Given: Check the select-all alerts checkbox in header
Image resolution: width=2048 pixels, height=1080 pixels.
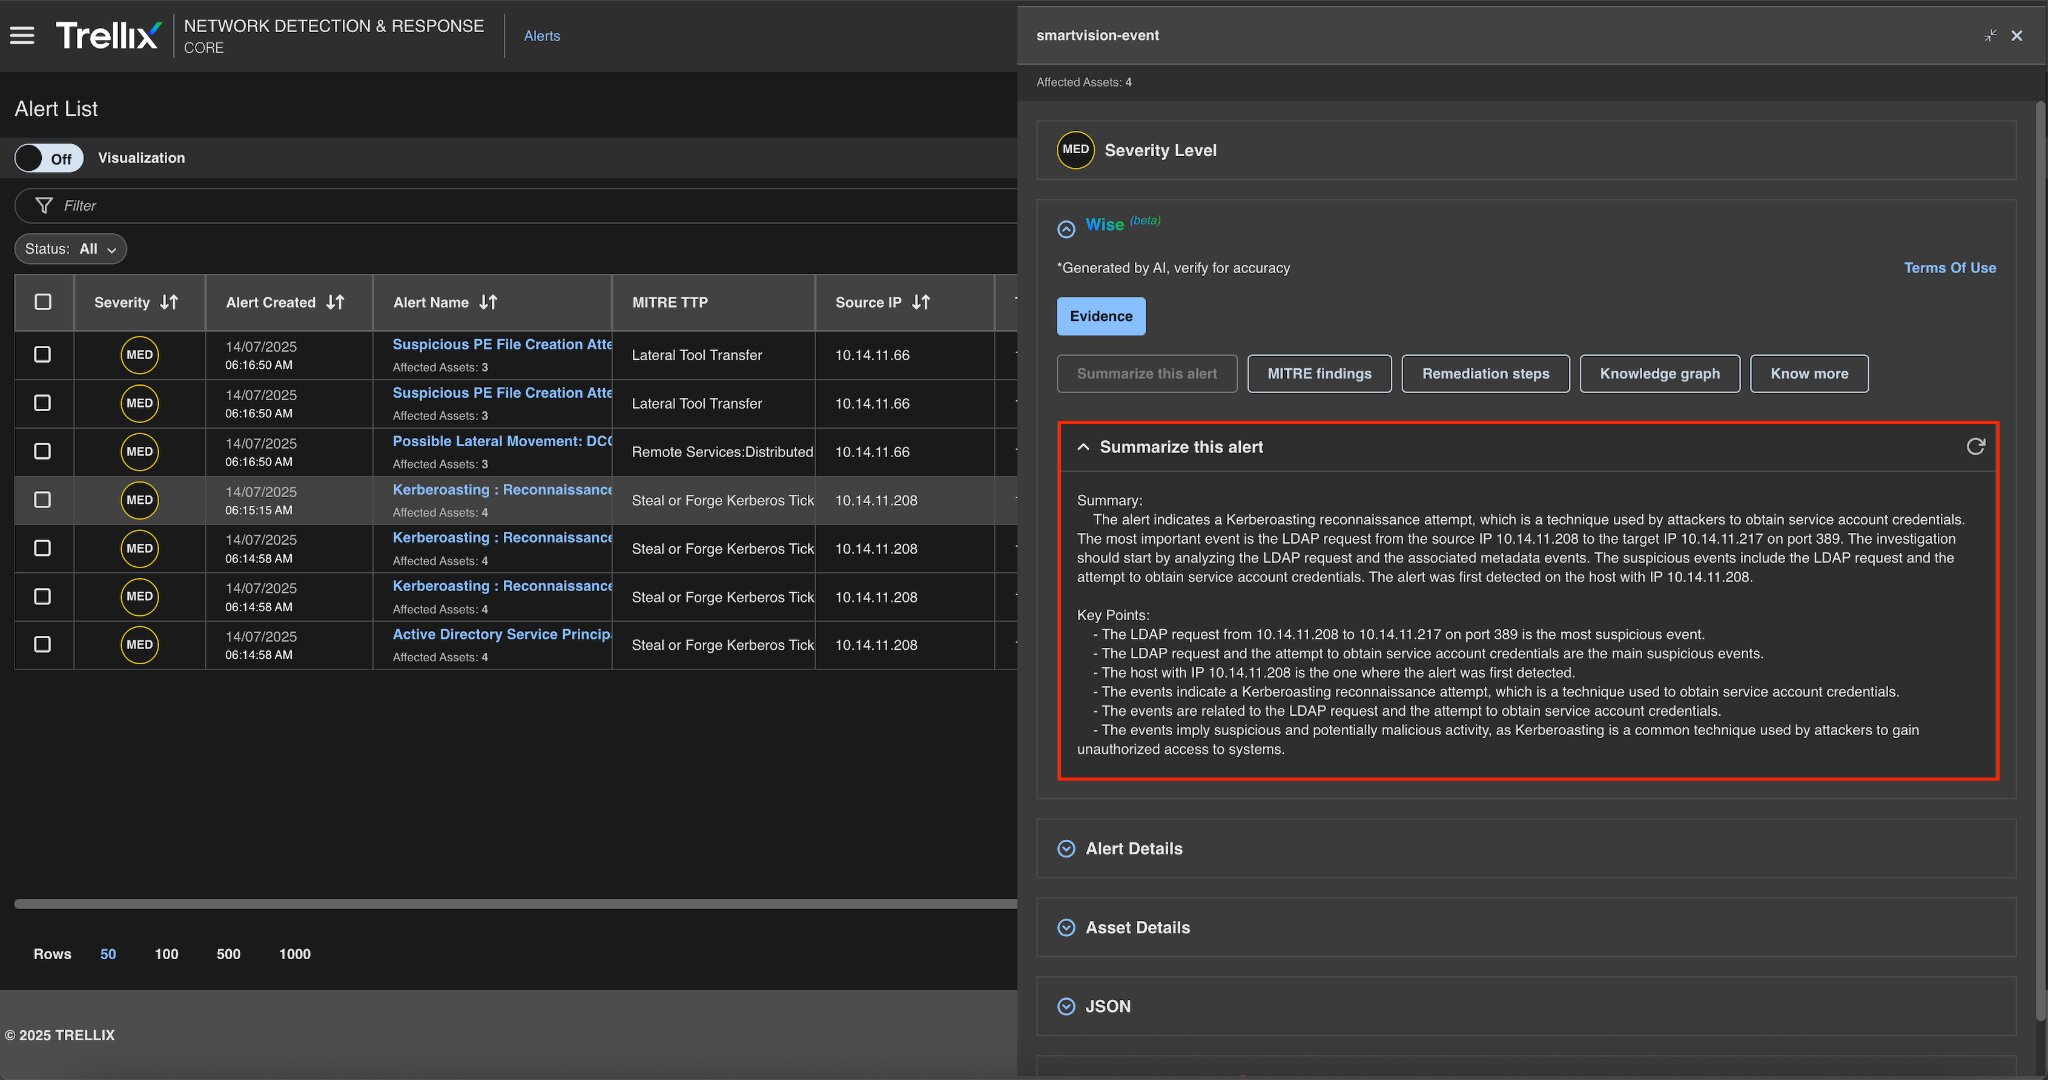Looking at the screenshot, I should pos(43,302).
